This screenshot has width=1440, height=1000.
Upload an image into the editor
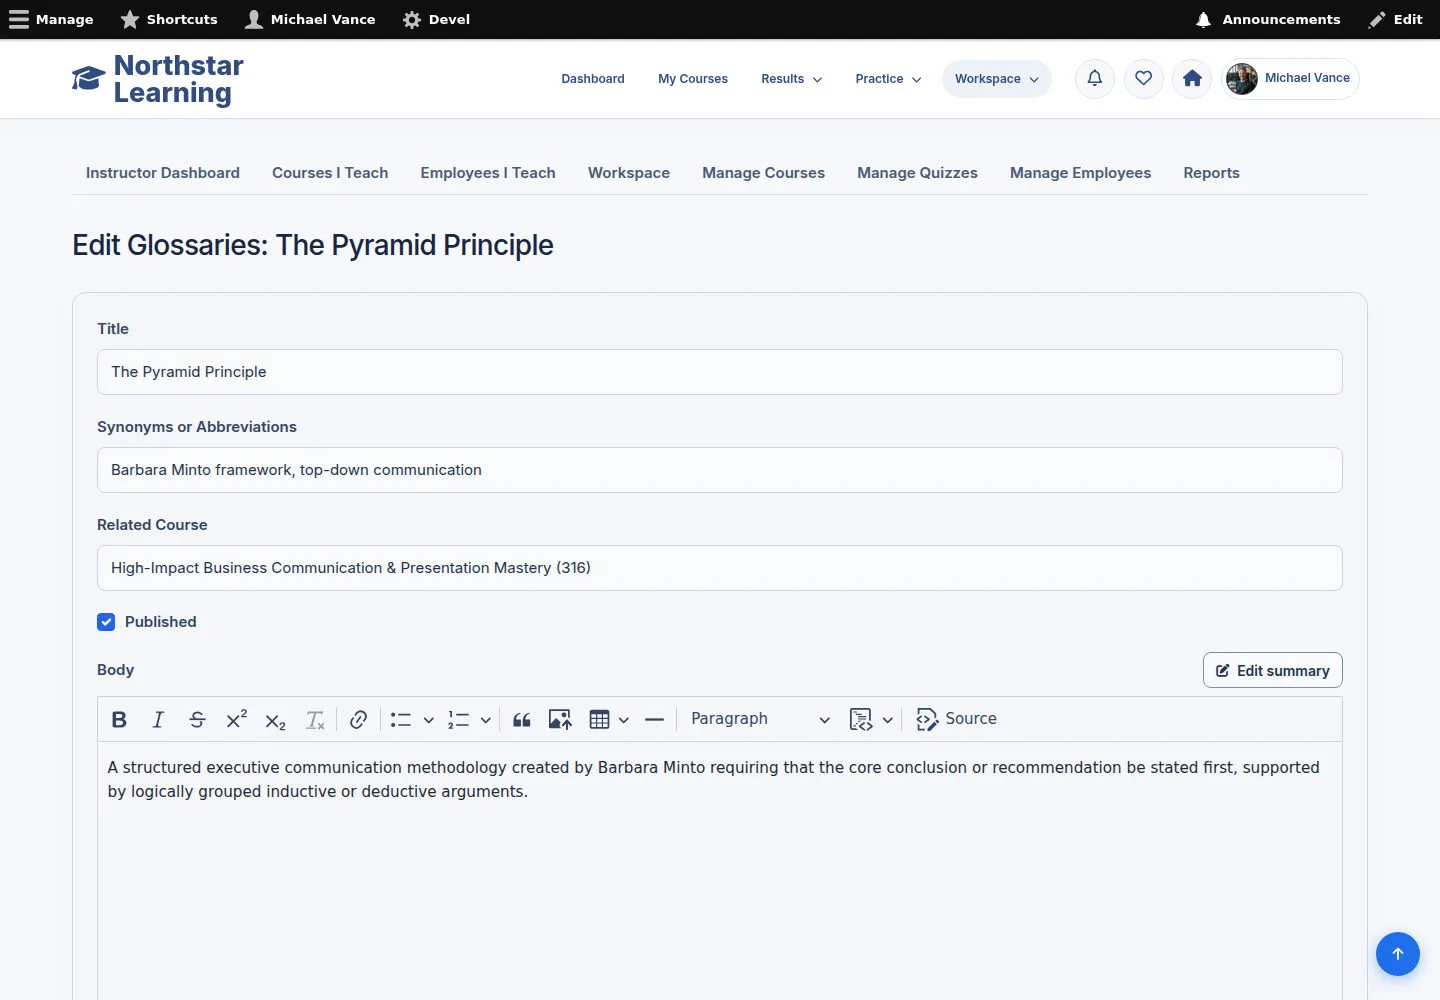(560, 719)
